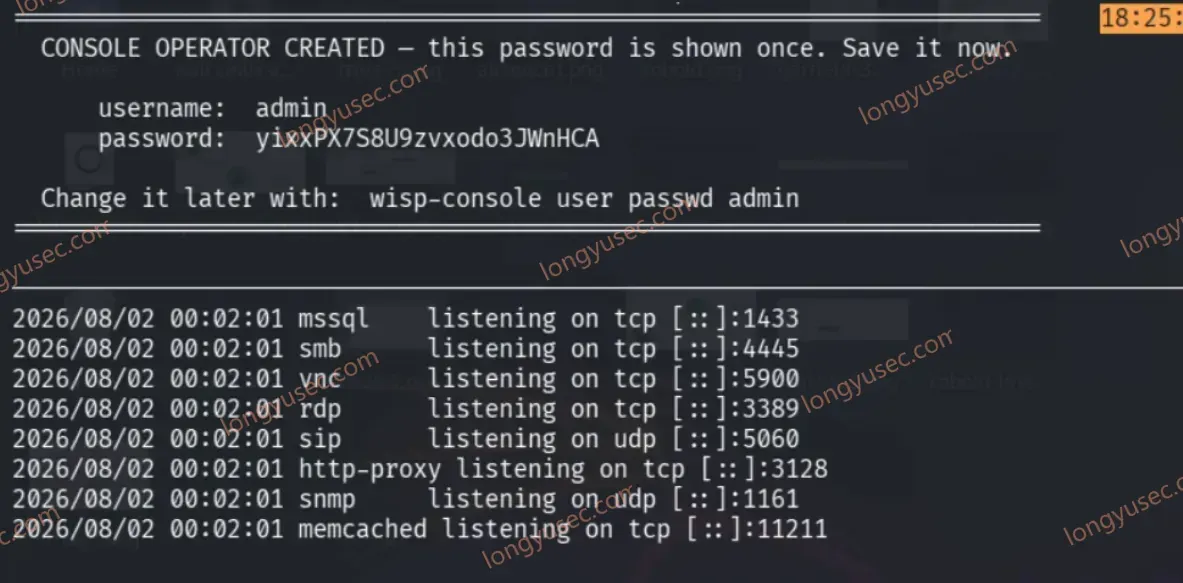Click the wisp-console user passwd admin command
This screenshot has height=583, width=1183.
pyautogui.click(x=585, y=198)
